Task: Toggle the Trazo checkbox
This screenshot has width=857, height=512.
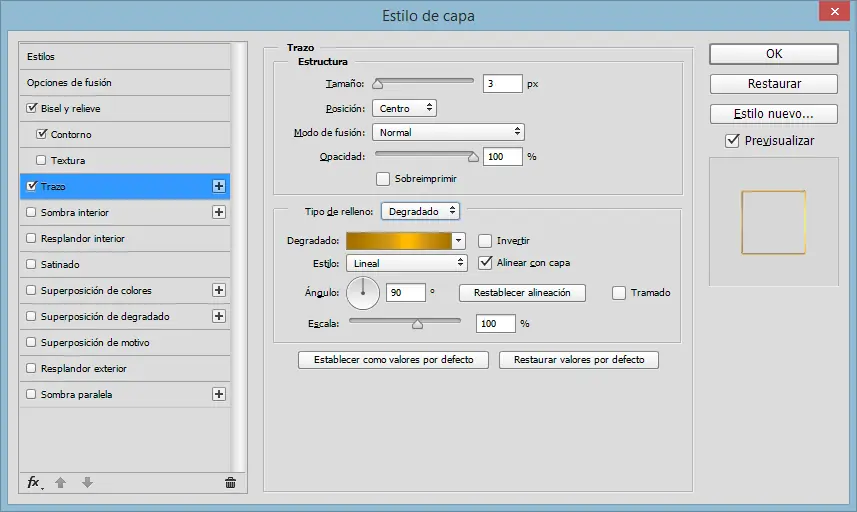Action: click(32, 186)
